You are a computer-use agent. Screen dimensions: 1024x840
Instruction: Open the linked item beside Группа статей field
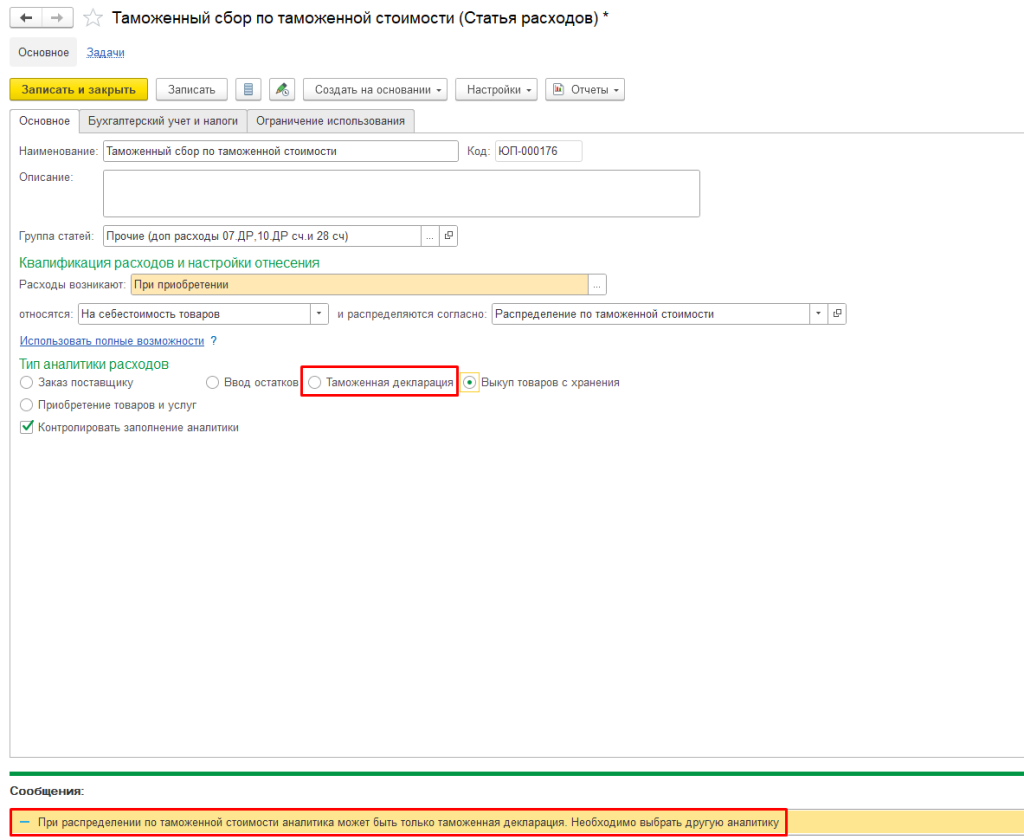(448, 236)
